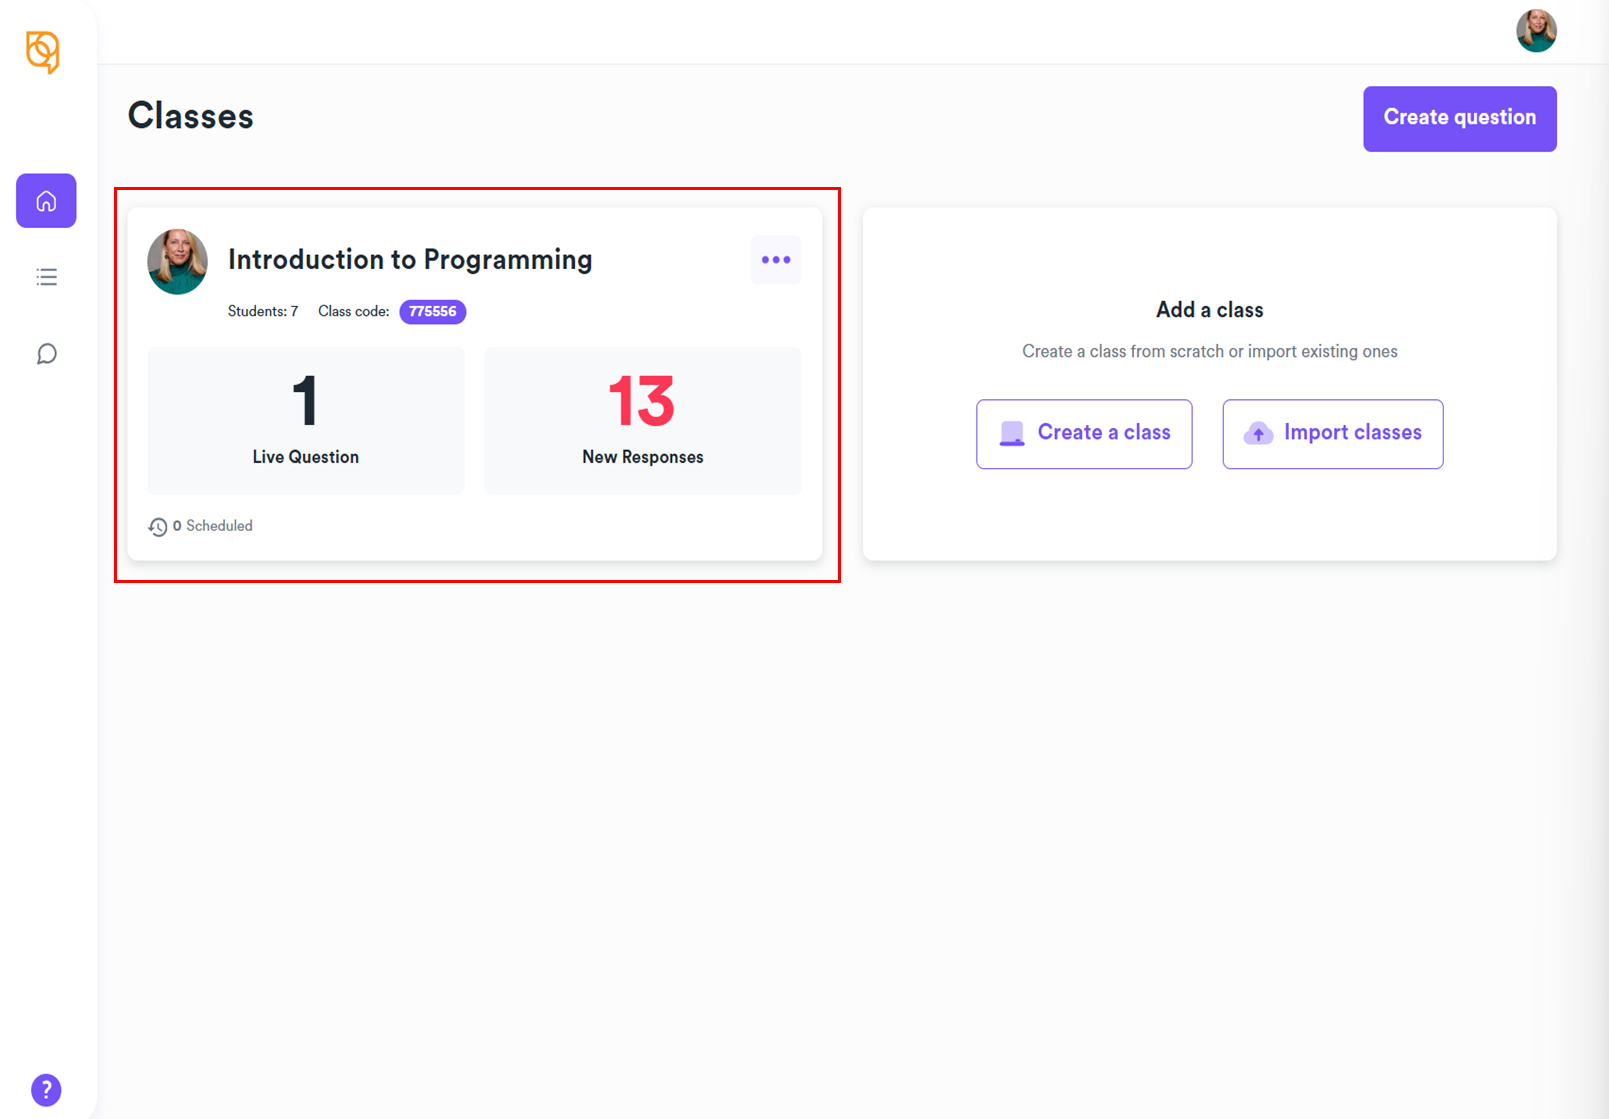Viewport: 1609px width, 1119px height.
Task: Click the cloud upload icon in Import classes
Action: [1258, 433]
